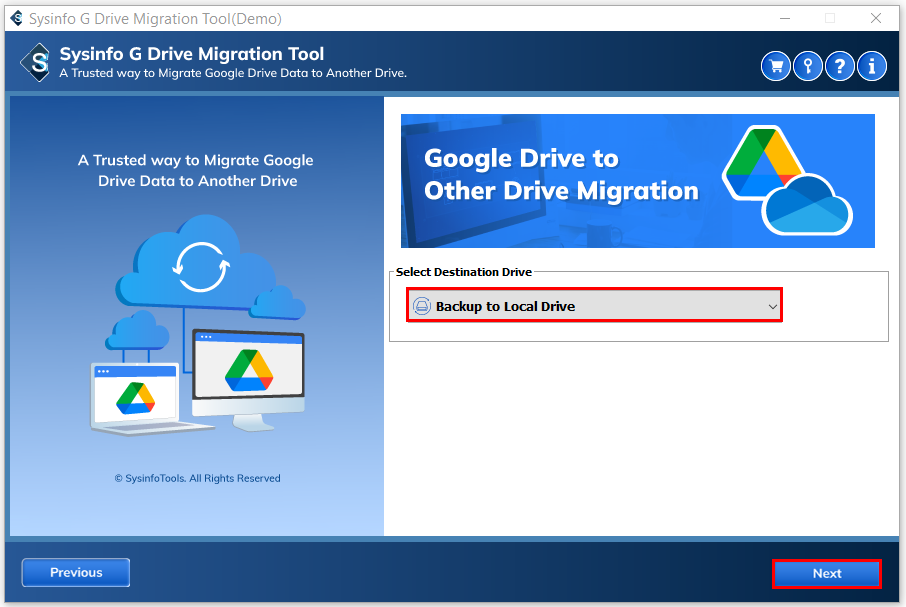Go to the Next step

tap(827, 574)
